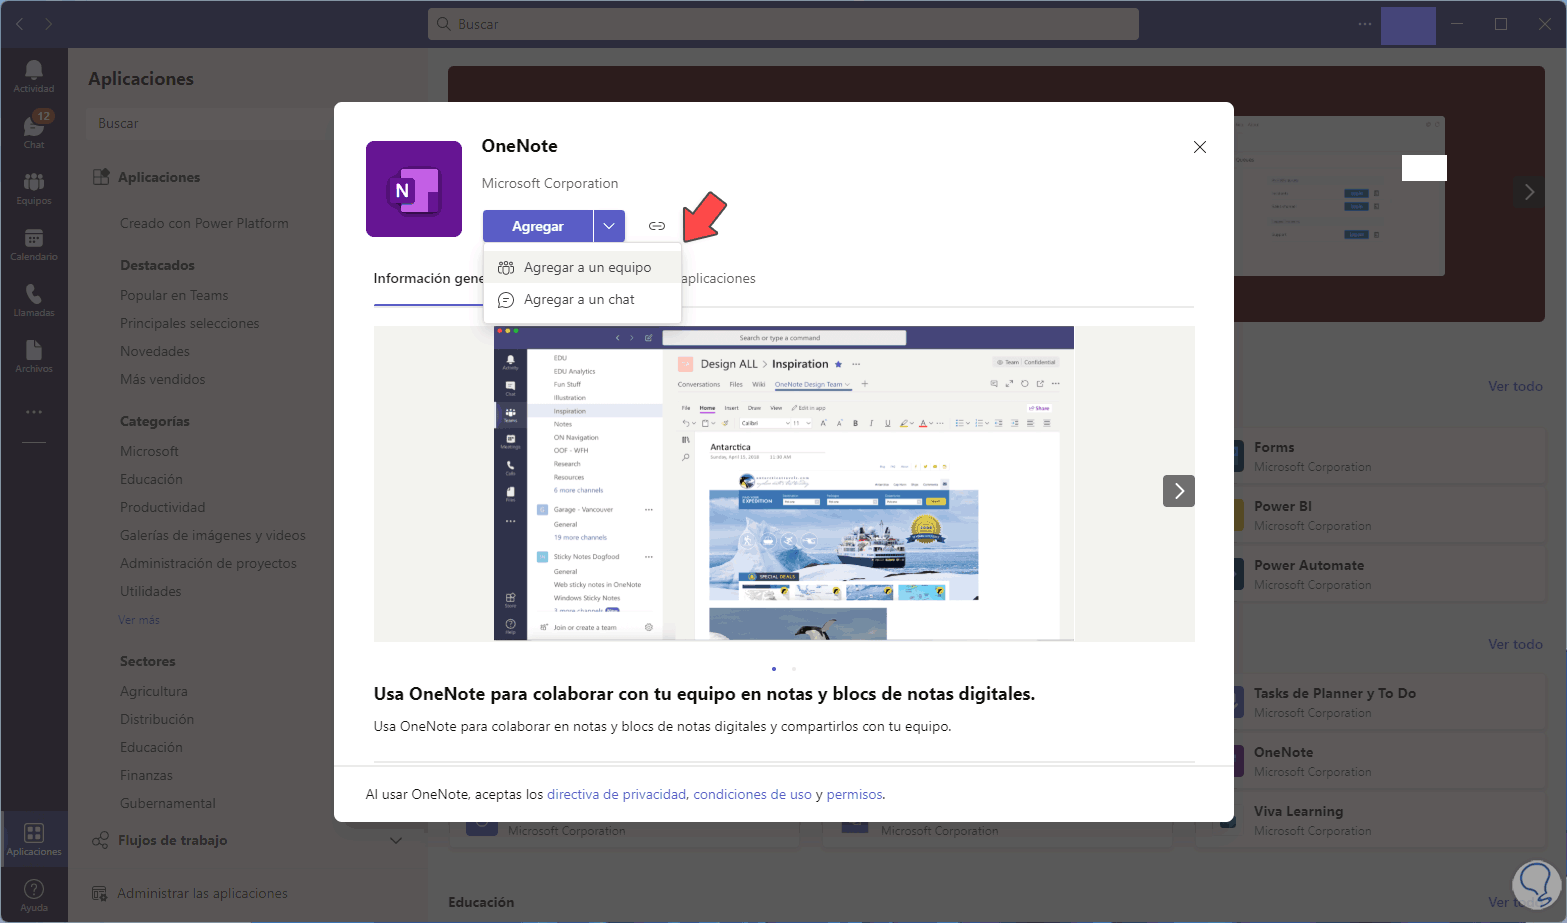Viewport: 1567px width, 923px height.
Task: Switch to Información general tab
Action: (x=428, y=278)
